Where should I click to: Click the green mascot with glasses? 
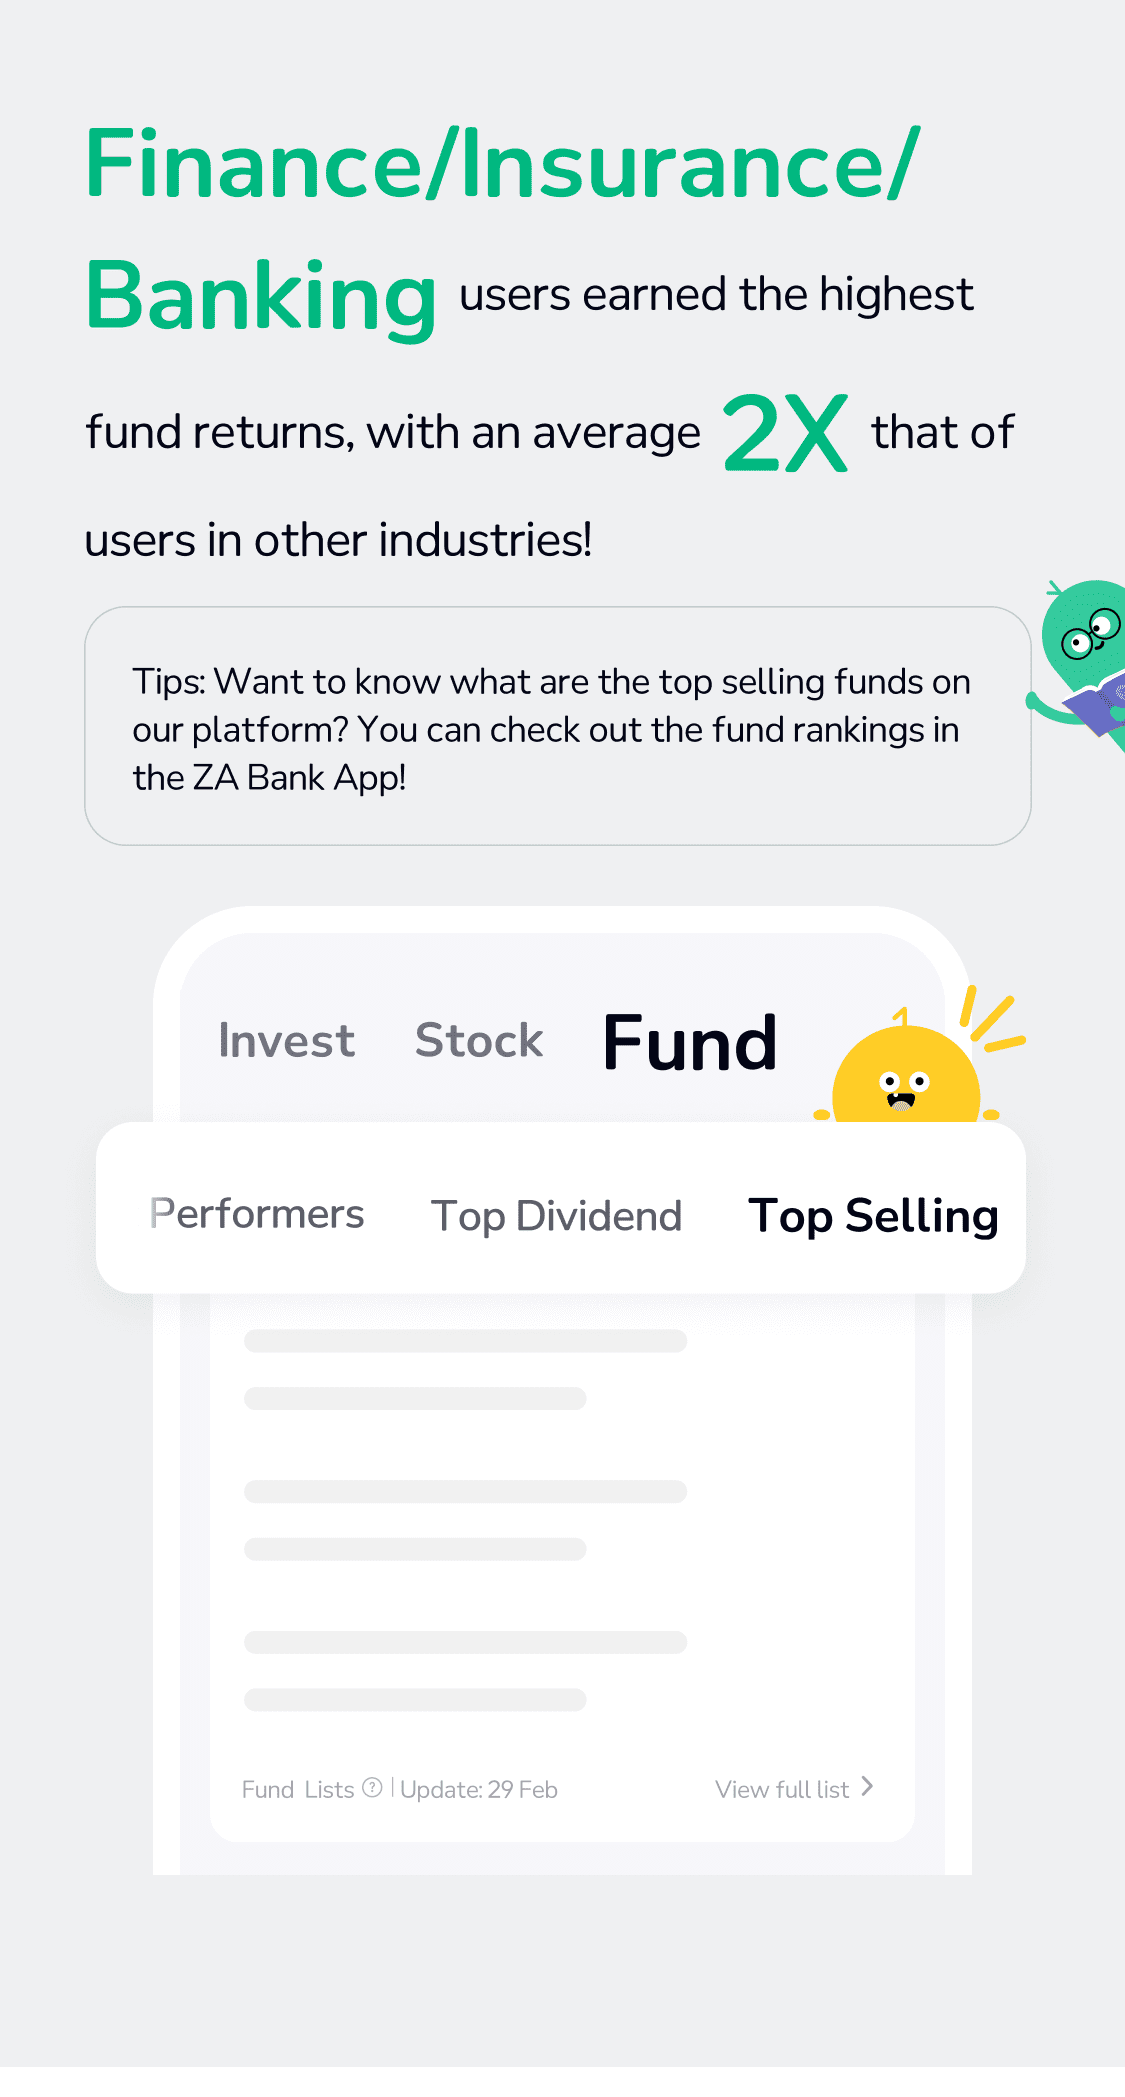click(1080, 662)
